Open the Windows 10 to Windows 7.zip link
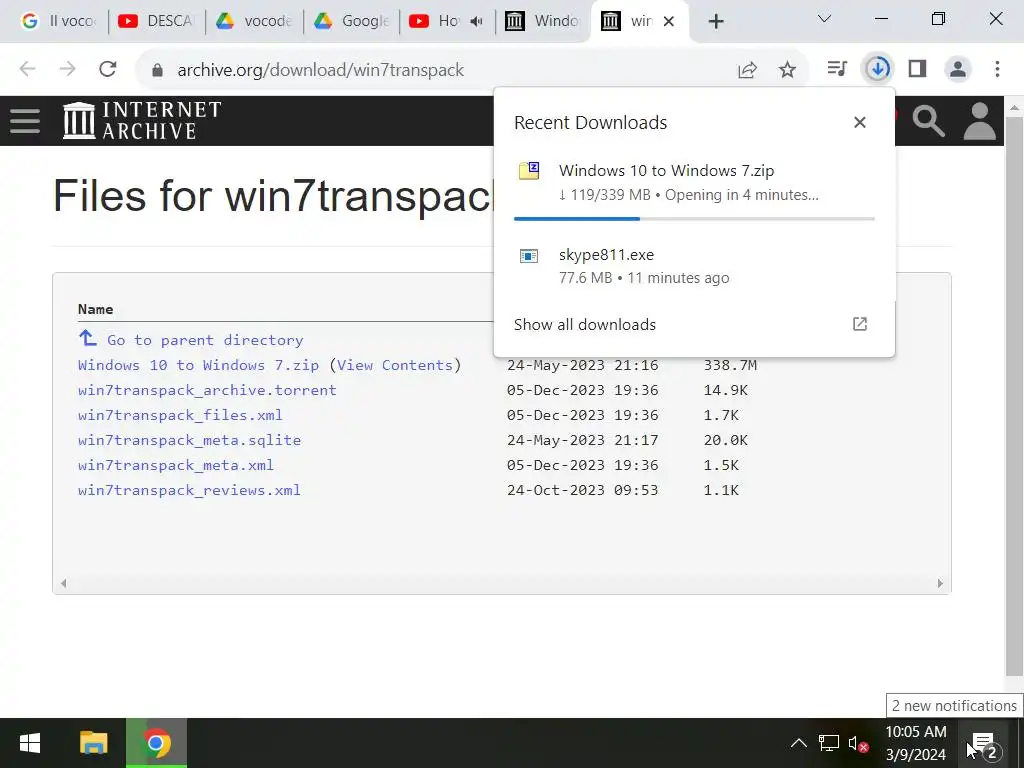Viewport: 1024px width, 768px height. click(199, 365)
